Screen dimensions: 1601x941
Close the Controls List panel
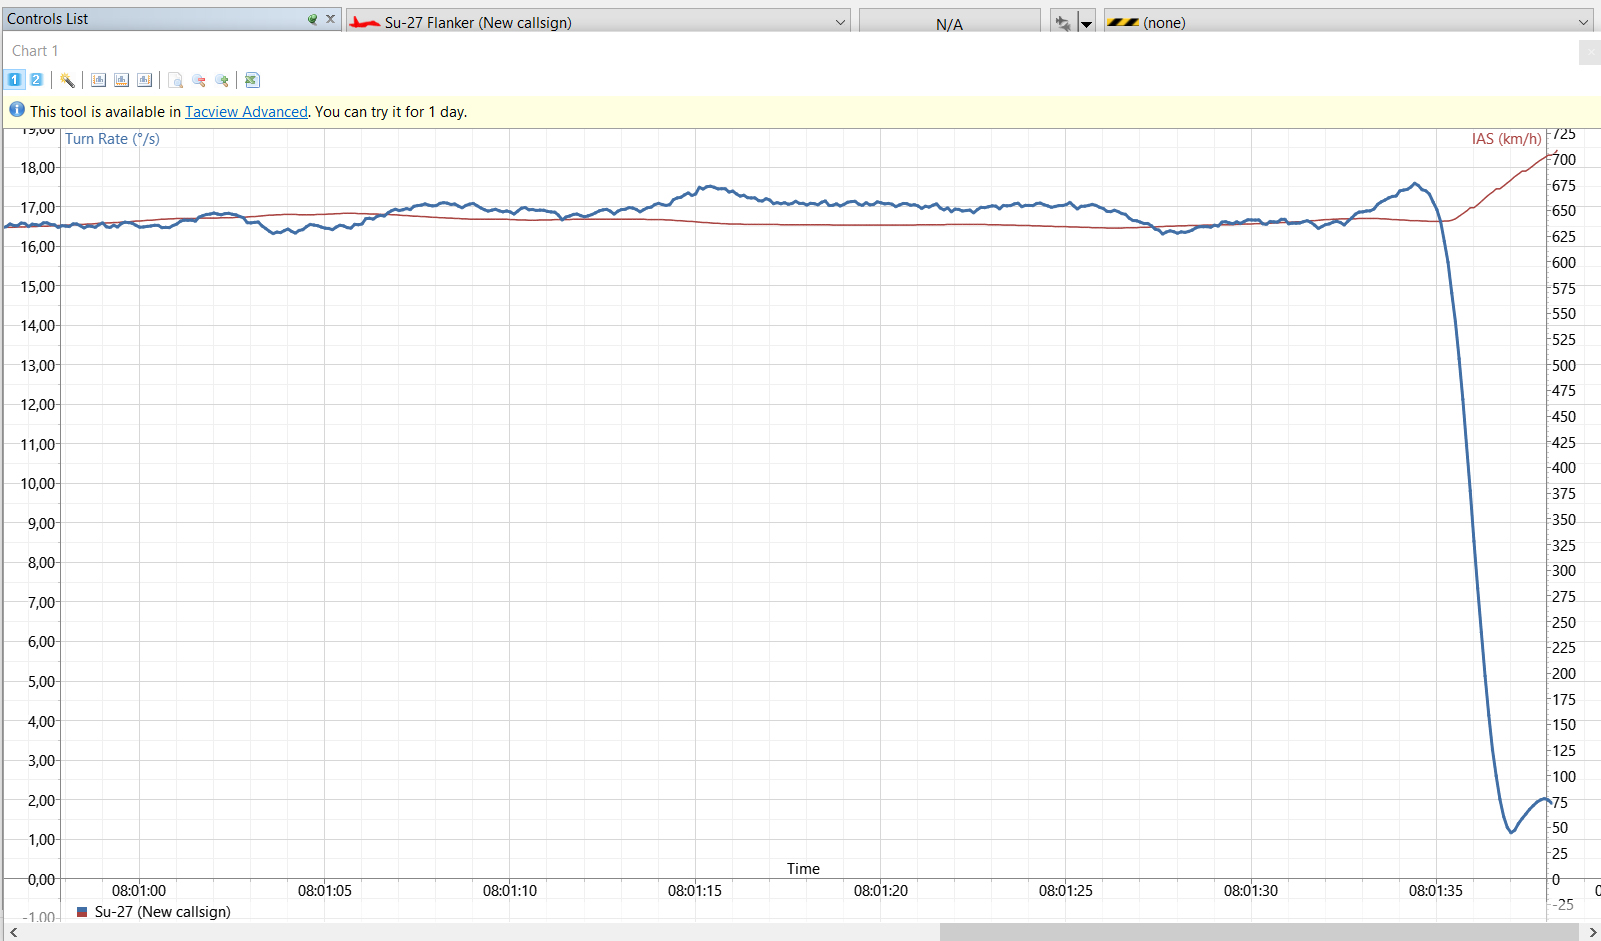coord(330,19)
